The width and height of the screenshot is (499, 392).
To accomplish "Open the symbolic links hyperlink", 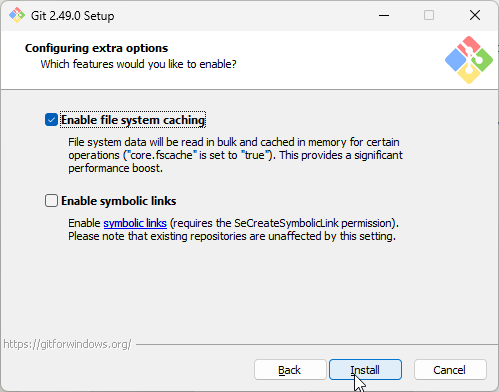I will coord(135,223).
